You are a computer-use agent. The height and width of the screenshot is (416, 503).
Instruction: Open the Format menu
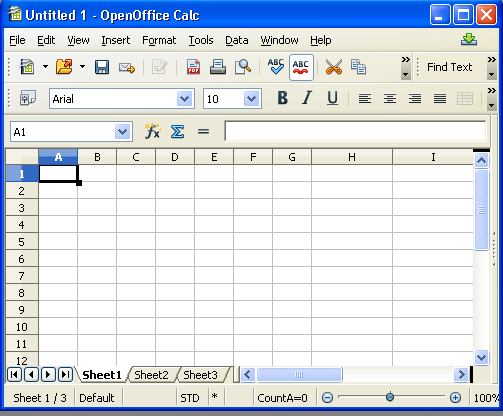click(x=159, y=40)
